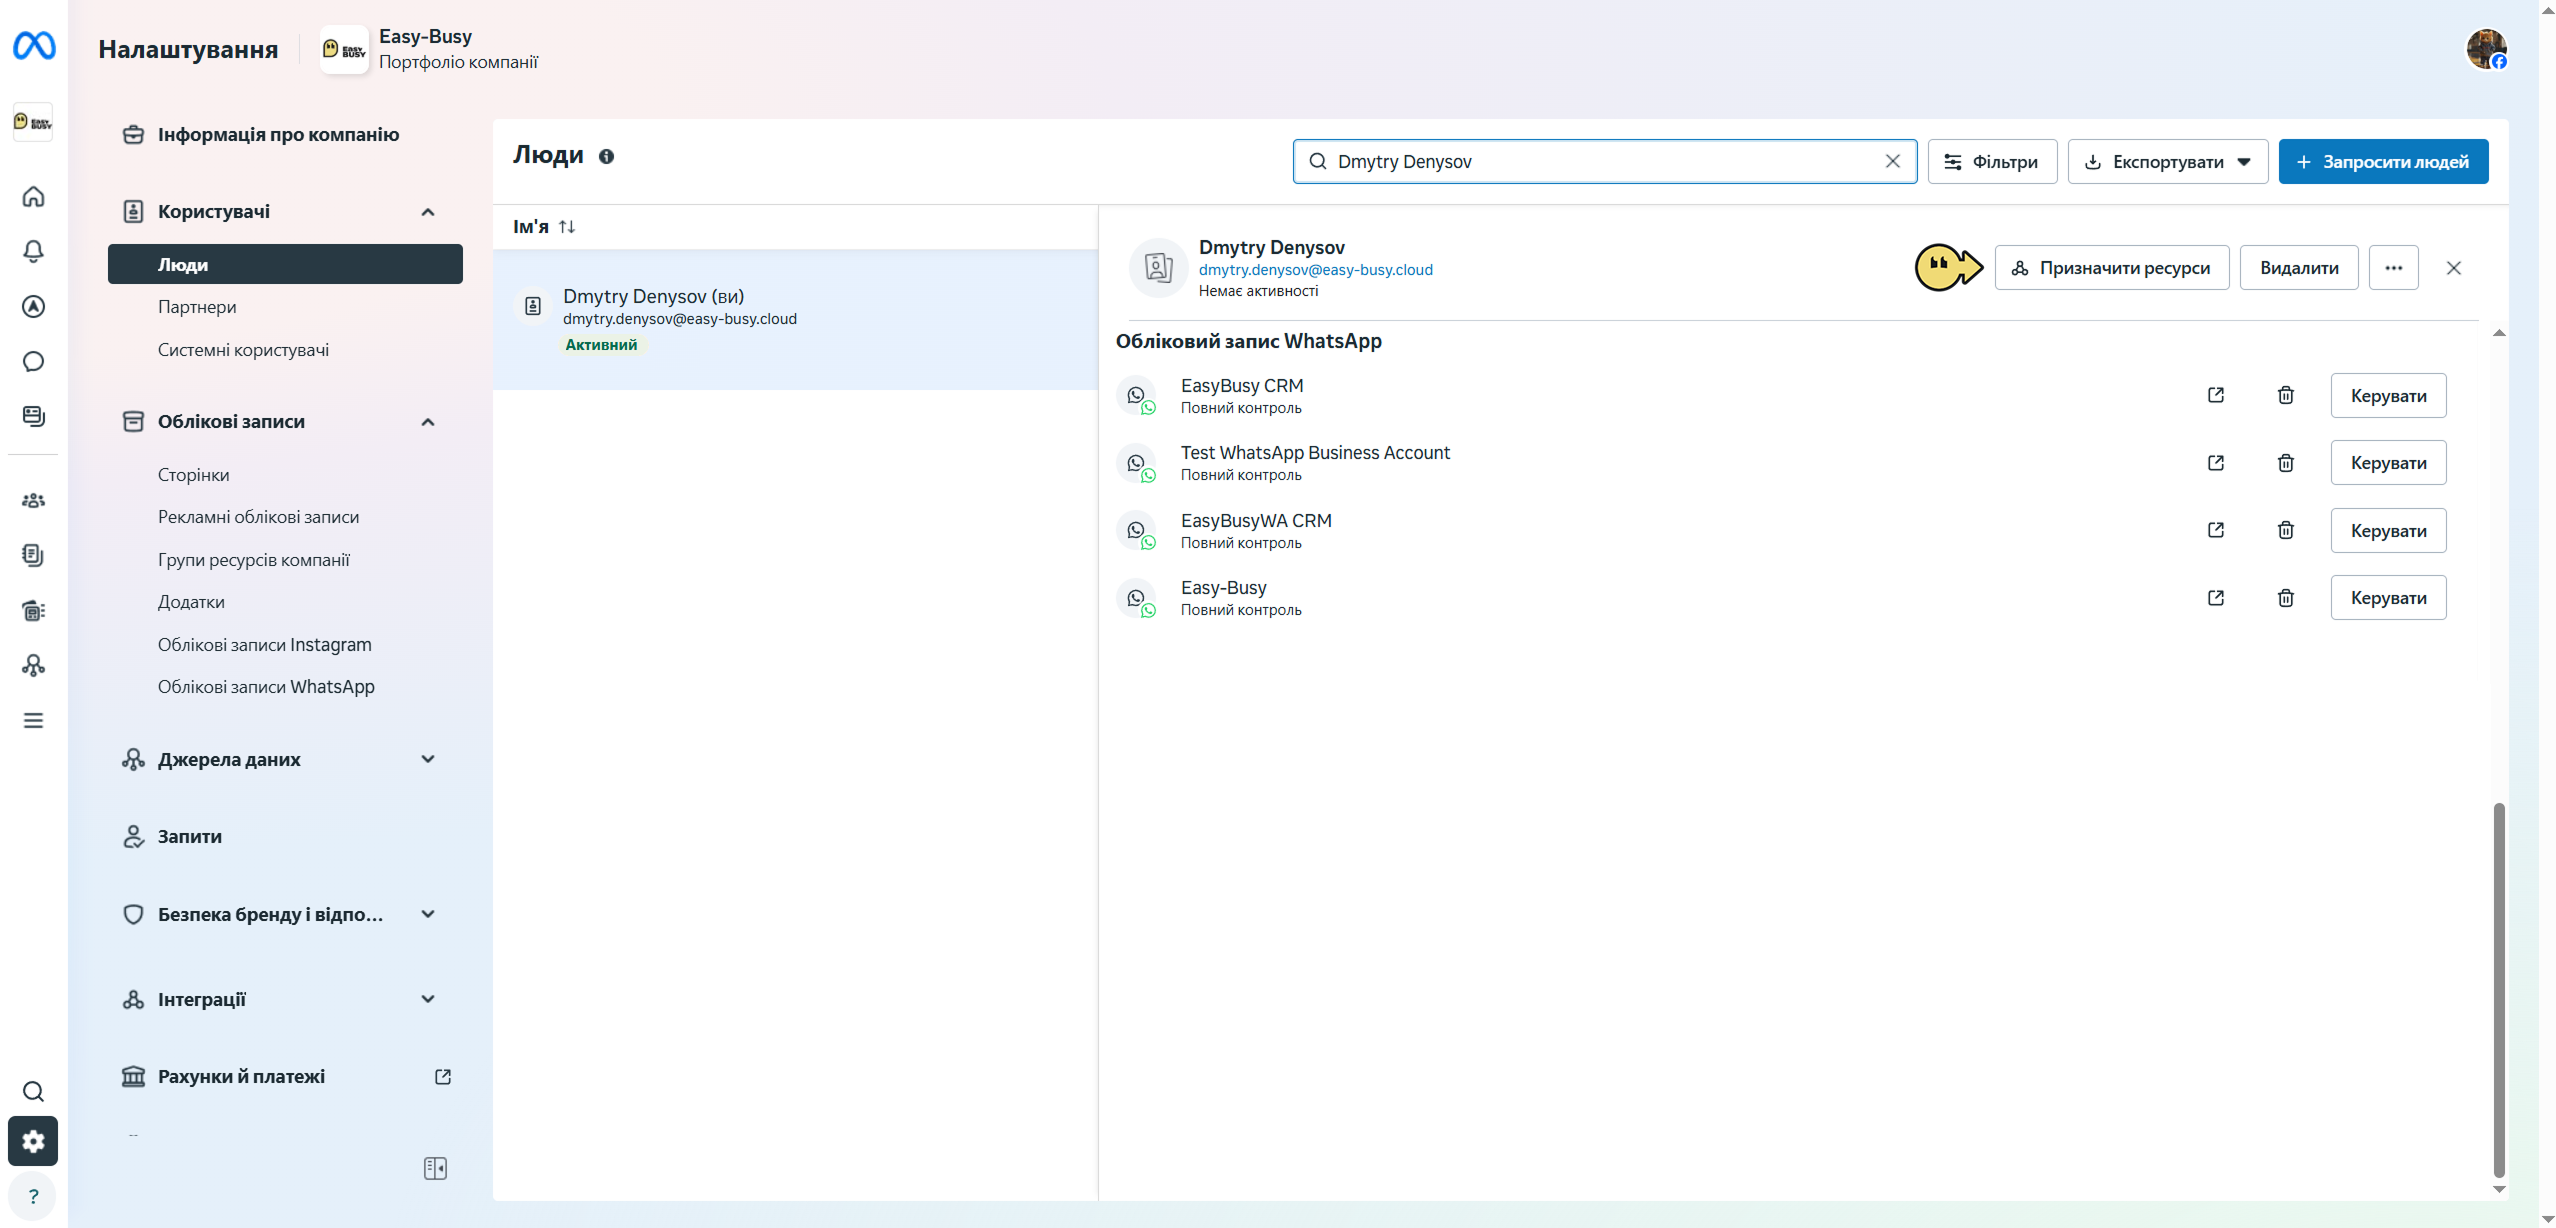2556x1228 pixels.
Task: Click Призначити ресурси button
Action: coord(2112,268)
